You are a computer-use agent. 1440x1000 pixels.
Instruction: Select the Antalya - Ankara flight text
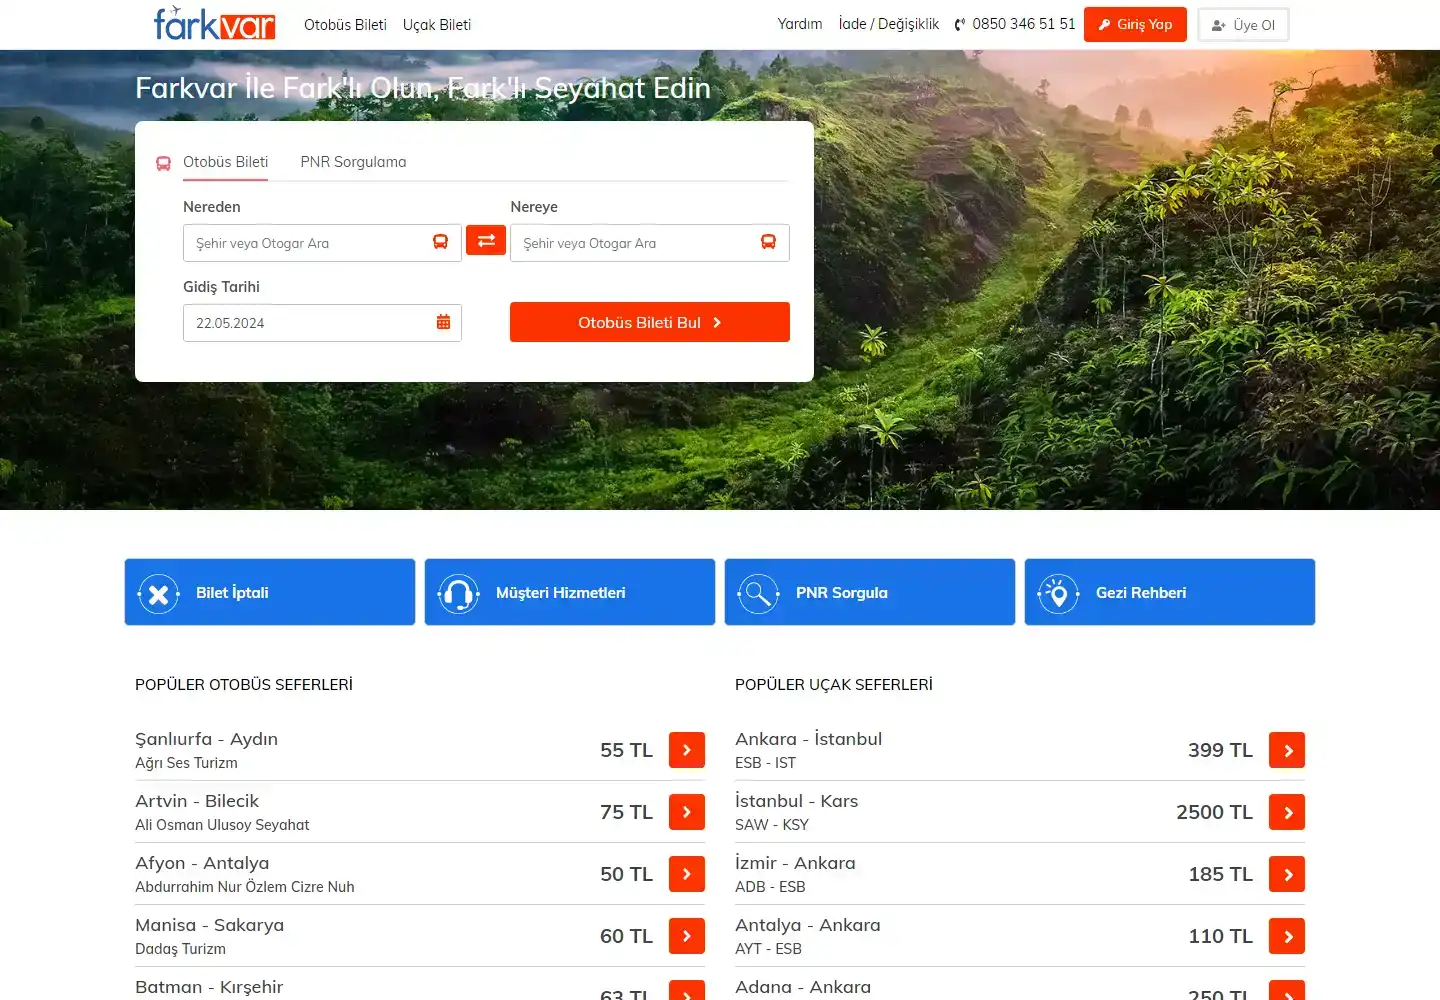coord(808,925)
